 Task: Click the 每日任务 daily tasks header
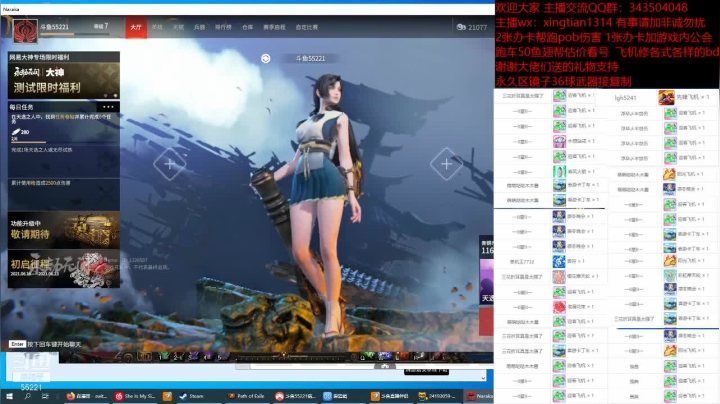pyautogui.click(x=22, y=107)
